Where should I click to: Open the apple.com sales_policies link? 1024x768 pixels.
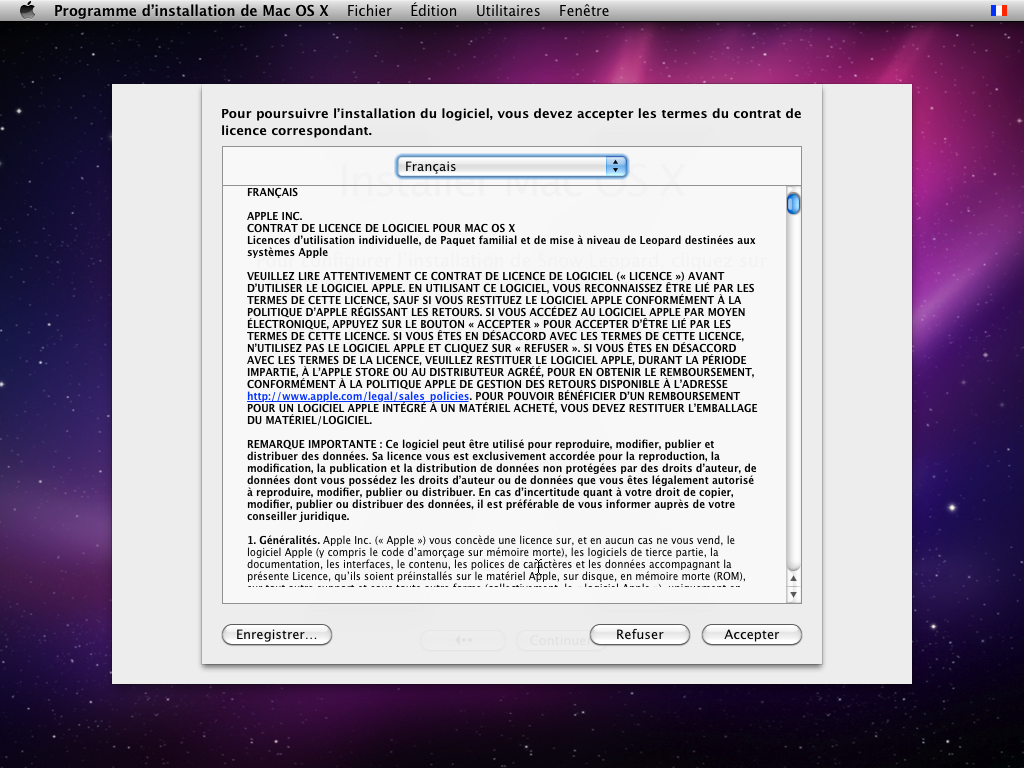point(358,396)
